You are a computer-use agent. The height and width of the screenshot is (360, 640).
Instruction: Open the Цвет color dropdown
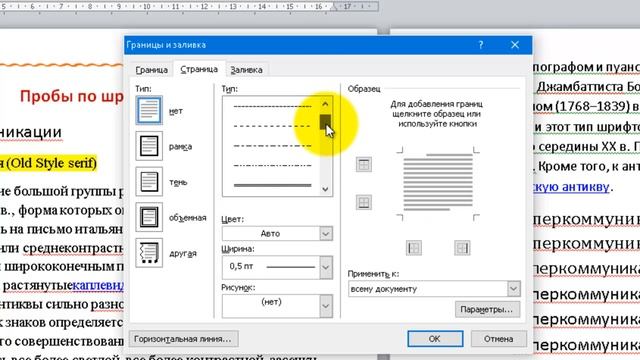(325, 233)
